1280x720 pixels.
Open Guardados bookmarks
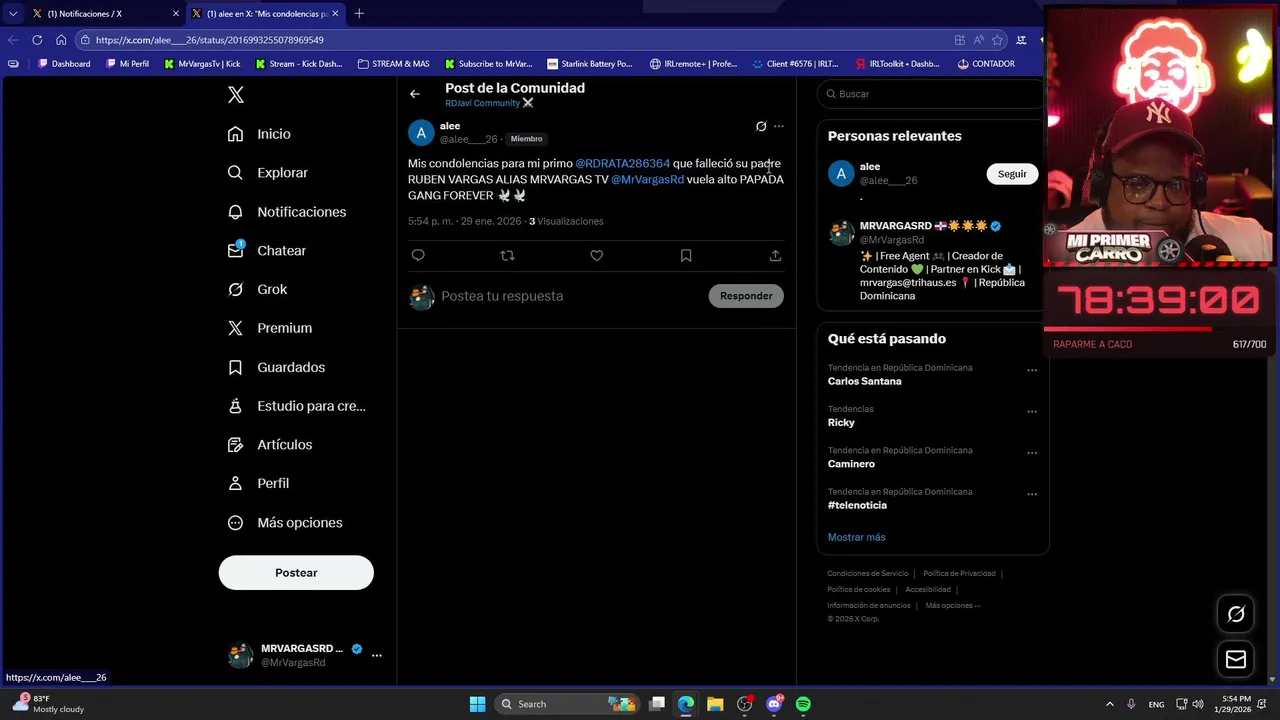(276, 368)
